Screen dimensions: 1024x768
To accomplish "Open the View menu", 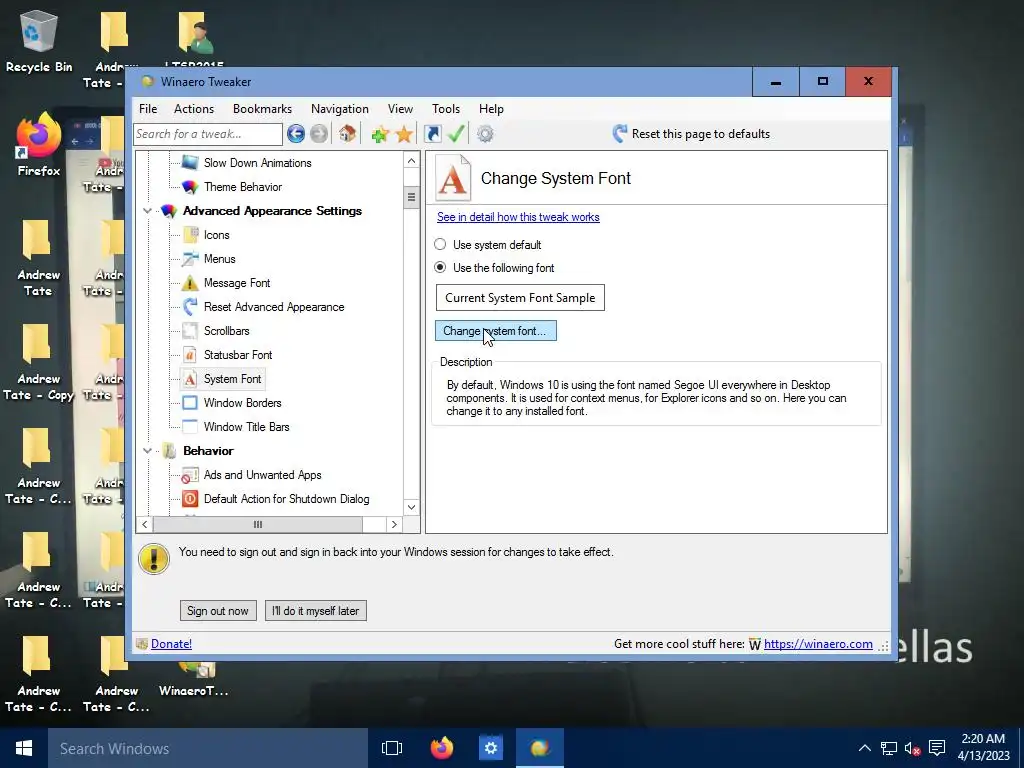I will pyautogui.click(x=400, y=109).
